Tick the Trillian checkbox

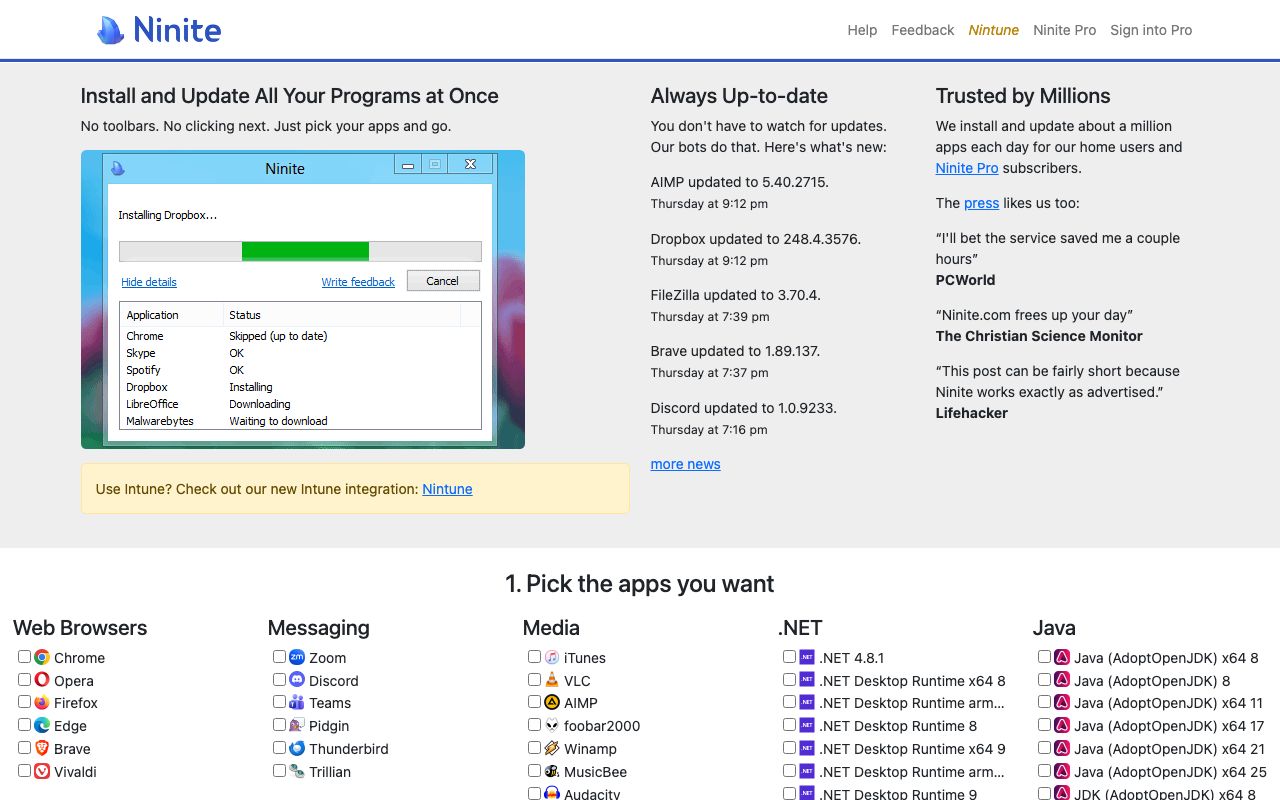pyautogui.click(x=279, y=770)
